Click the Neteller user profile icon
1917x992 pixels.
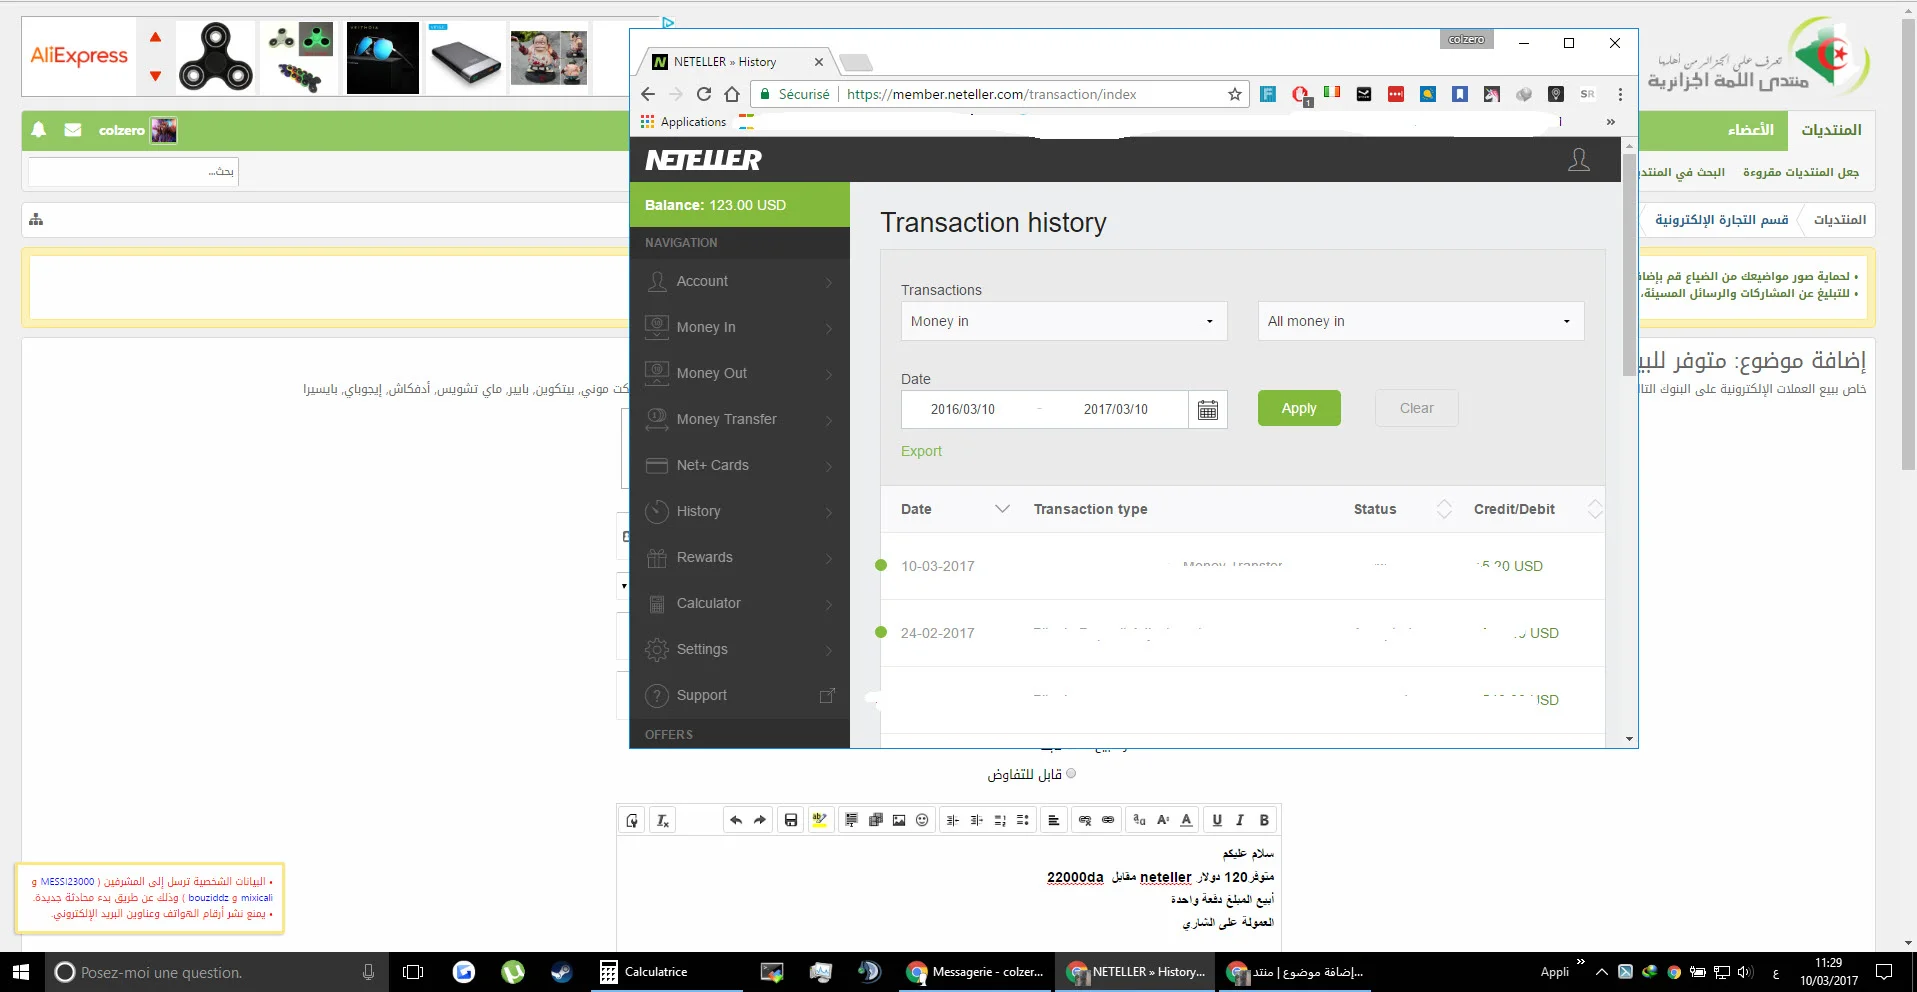(1578, 160)
